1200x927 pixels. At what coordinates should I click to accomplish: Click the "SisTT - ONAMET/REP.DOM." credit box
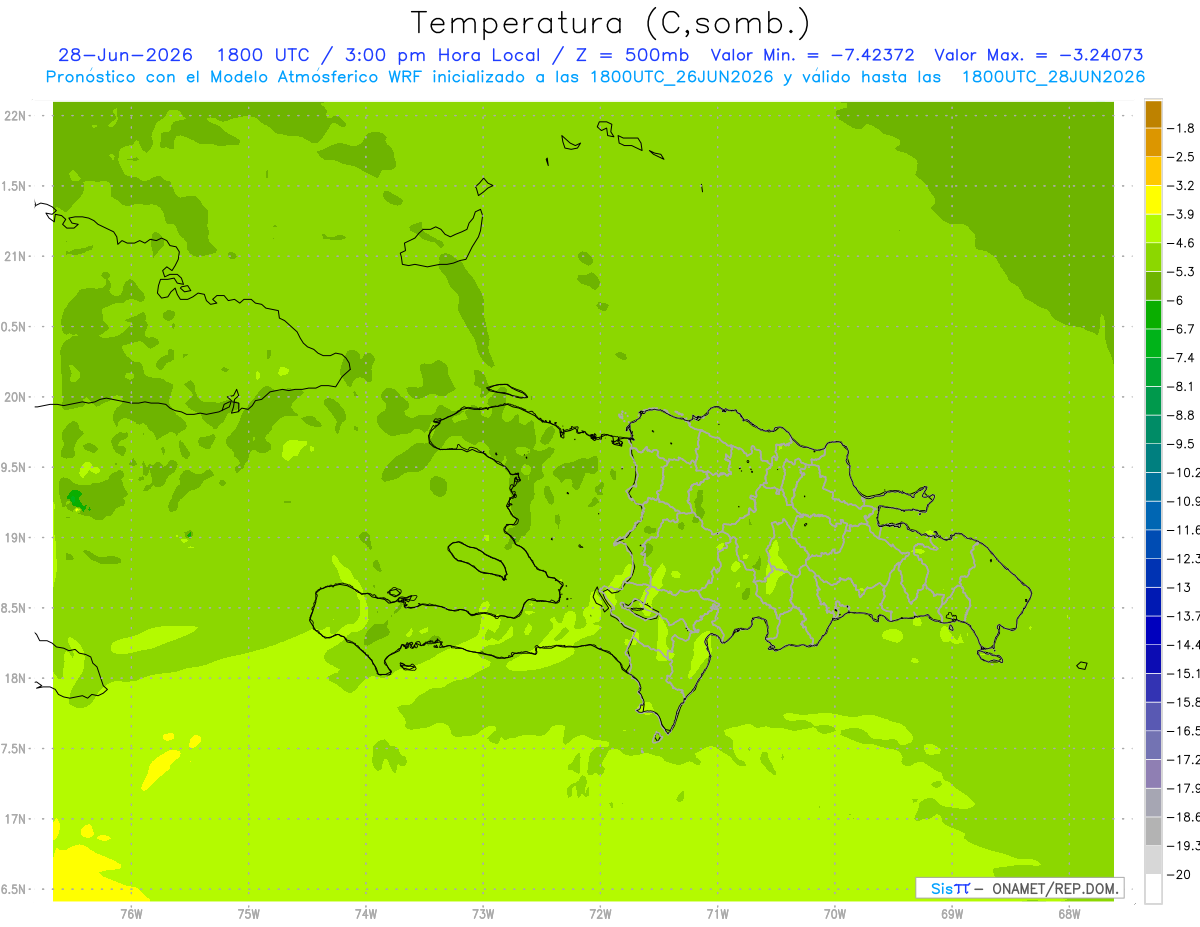click(1019, 887)
